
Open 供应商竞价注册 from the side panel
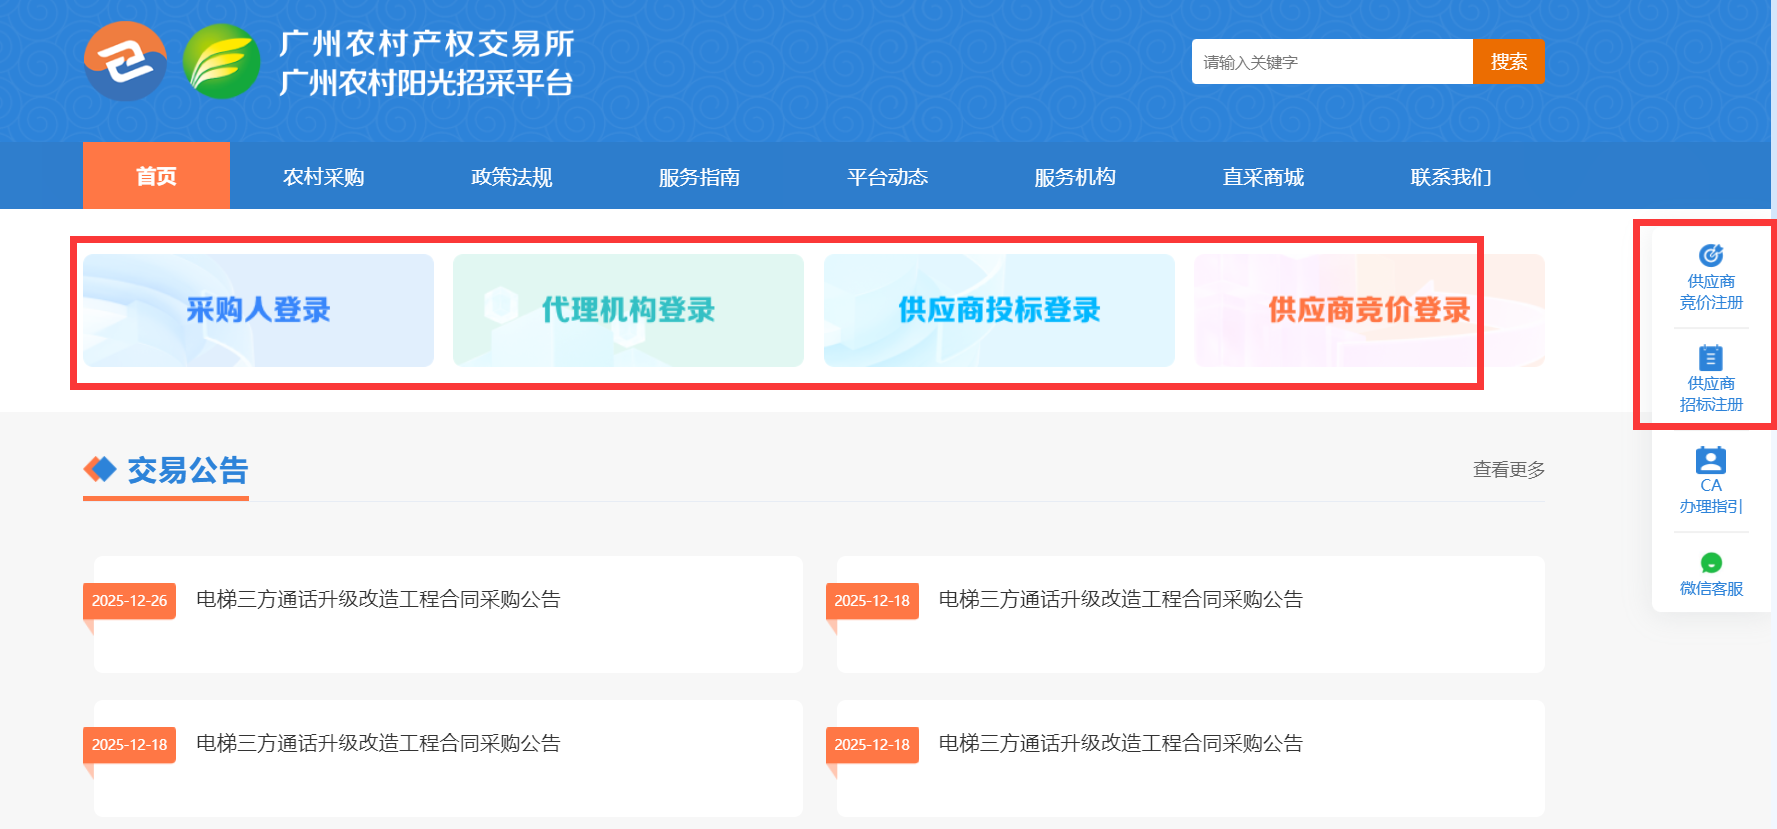pos(1710,277)
